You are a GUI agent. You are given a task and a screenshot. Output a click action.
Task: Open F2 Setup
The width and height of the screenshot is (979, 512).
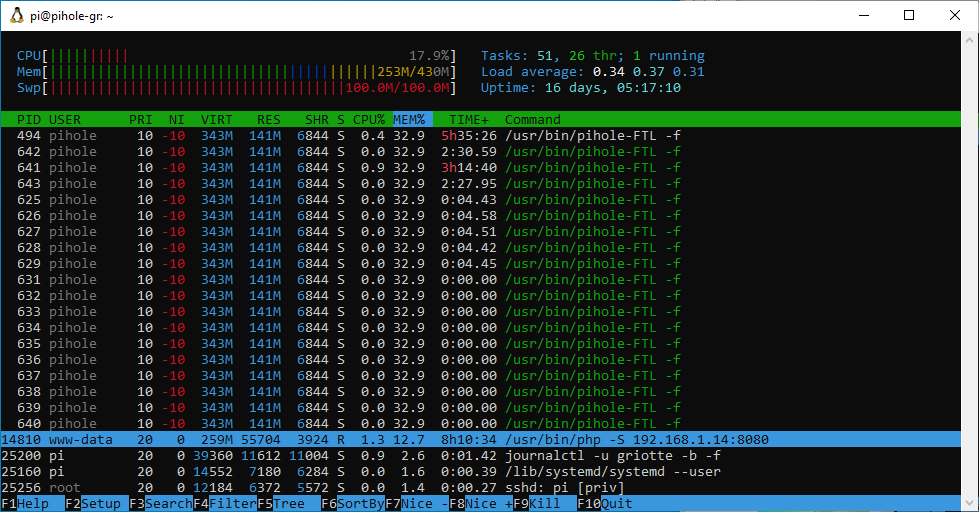click(x=97, y=504)
